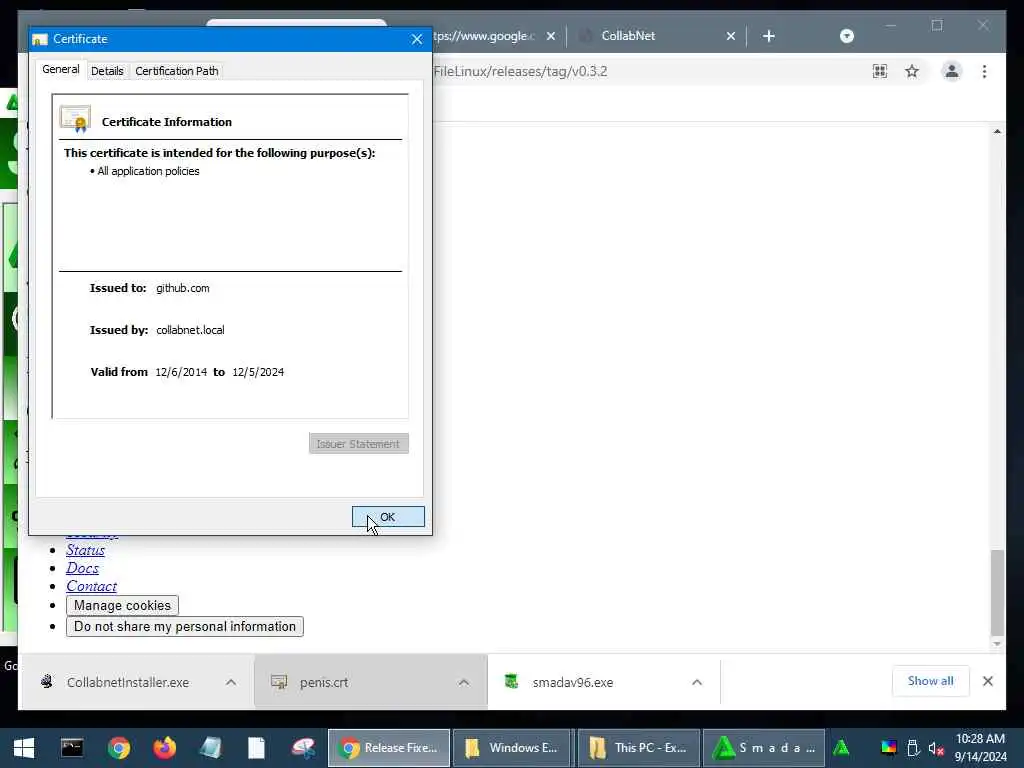The width and height of the screenshot is (1024, 768).
Task: Expand options for smadav96.exe download
Action: pos(697,682)
